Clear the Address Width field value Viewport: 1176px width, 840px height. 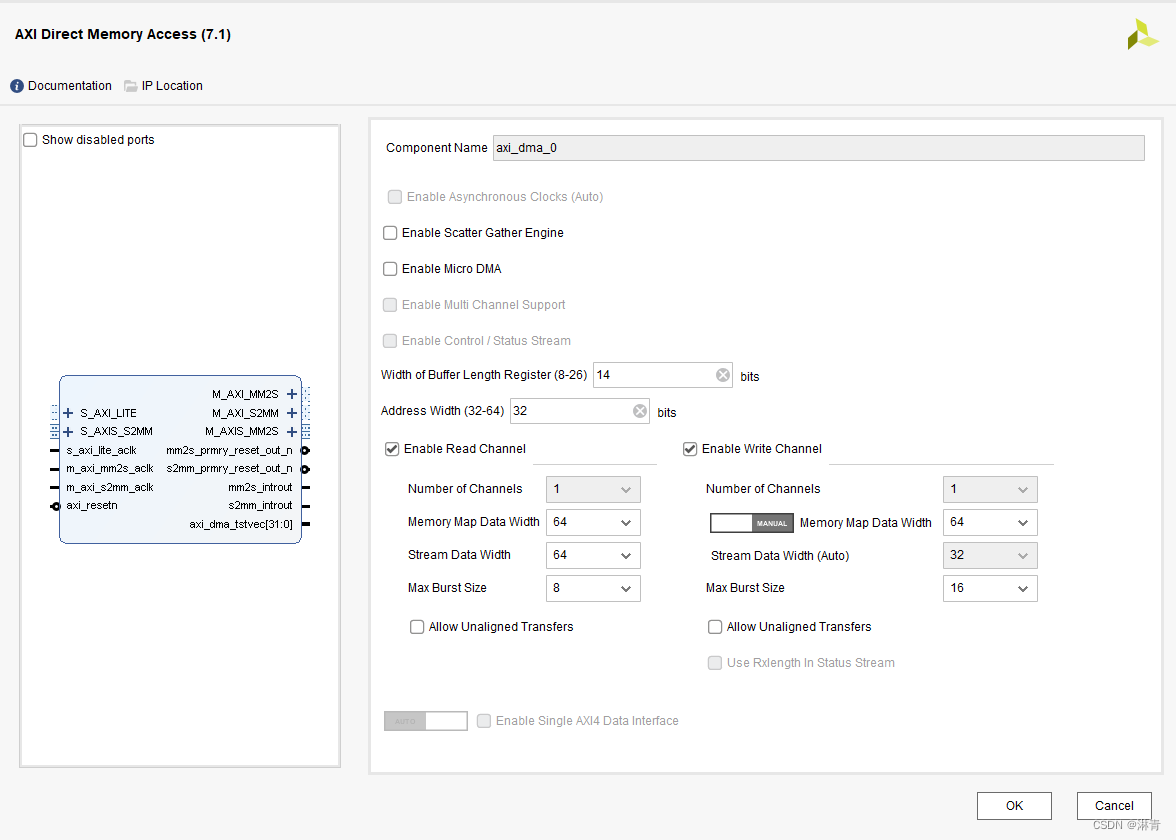640,411
